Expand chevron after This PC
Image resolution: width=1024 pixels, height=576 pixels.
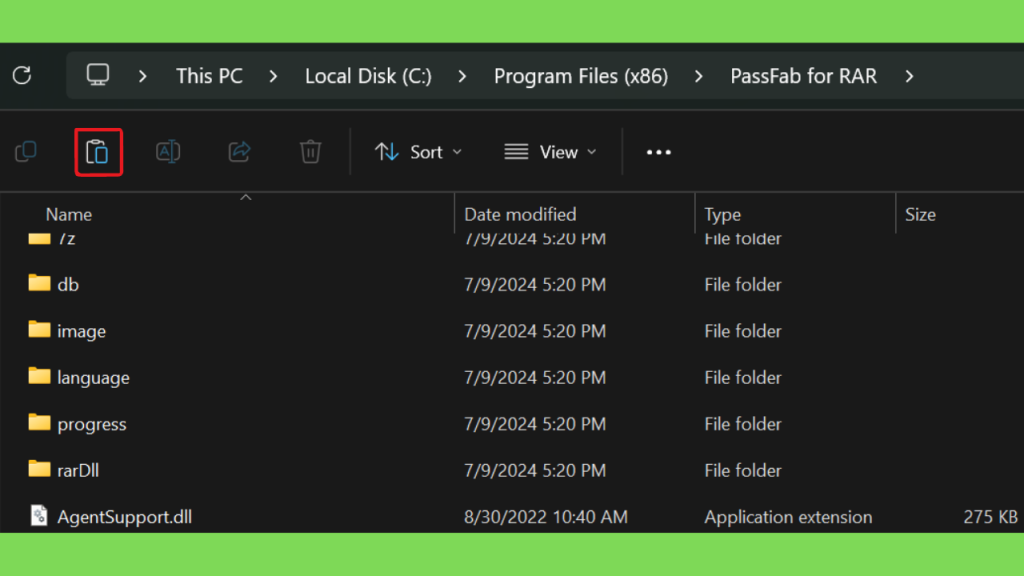click(x=273, y=76)
